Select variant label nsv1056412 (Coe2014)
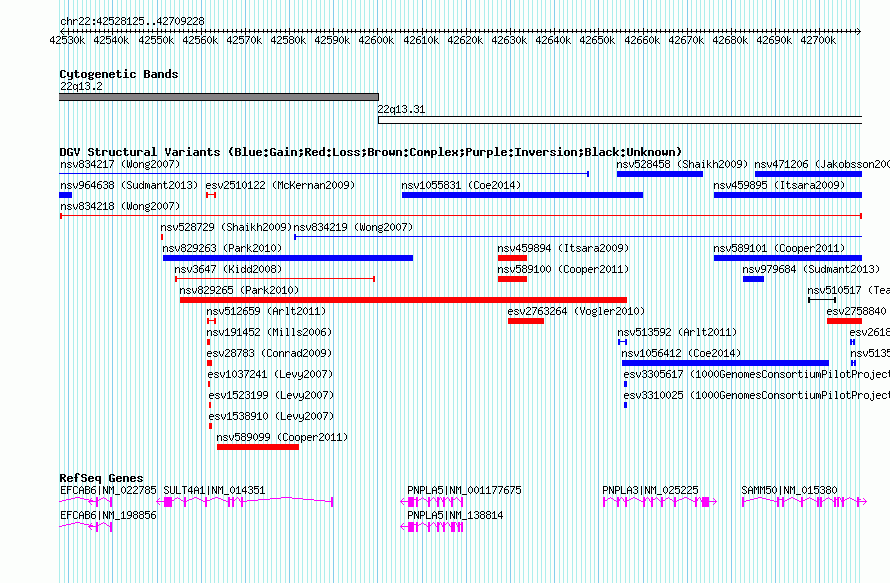 pyautogui.click(x=681, y=353)
